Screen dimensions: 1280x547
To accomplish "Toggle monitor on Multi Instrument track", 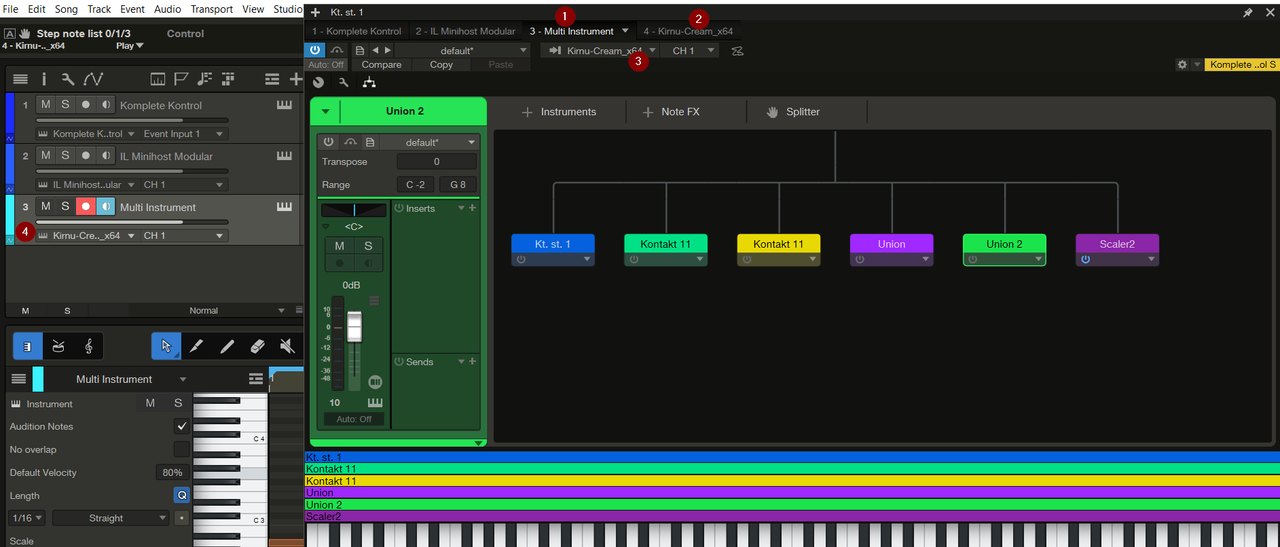I will tap(106, 206).
